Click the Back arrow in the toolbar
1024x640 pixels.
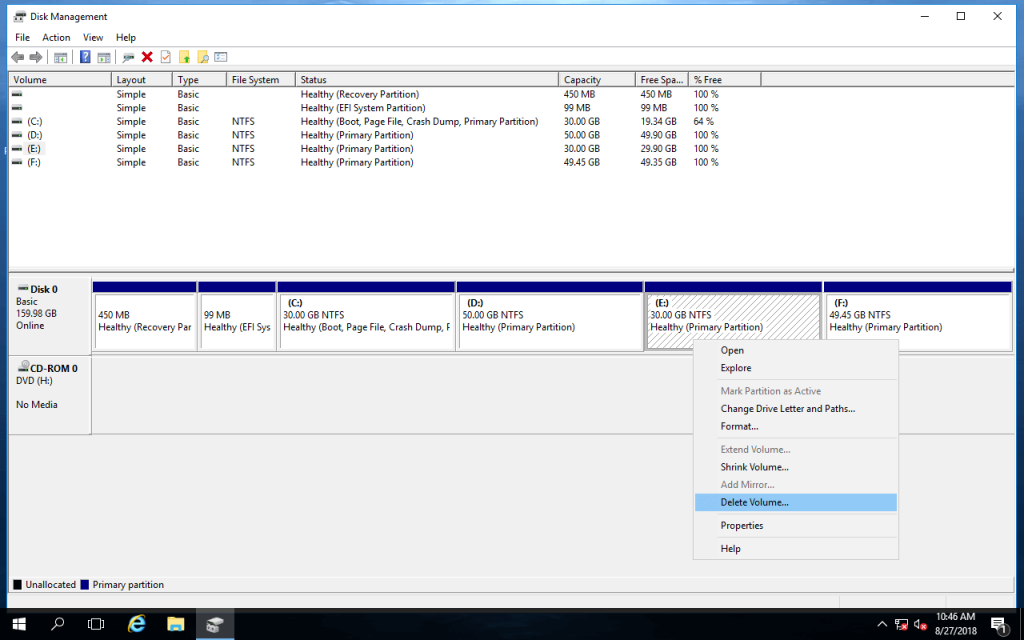[17, 57]
